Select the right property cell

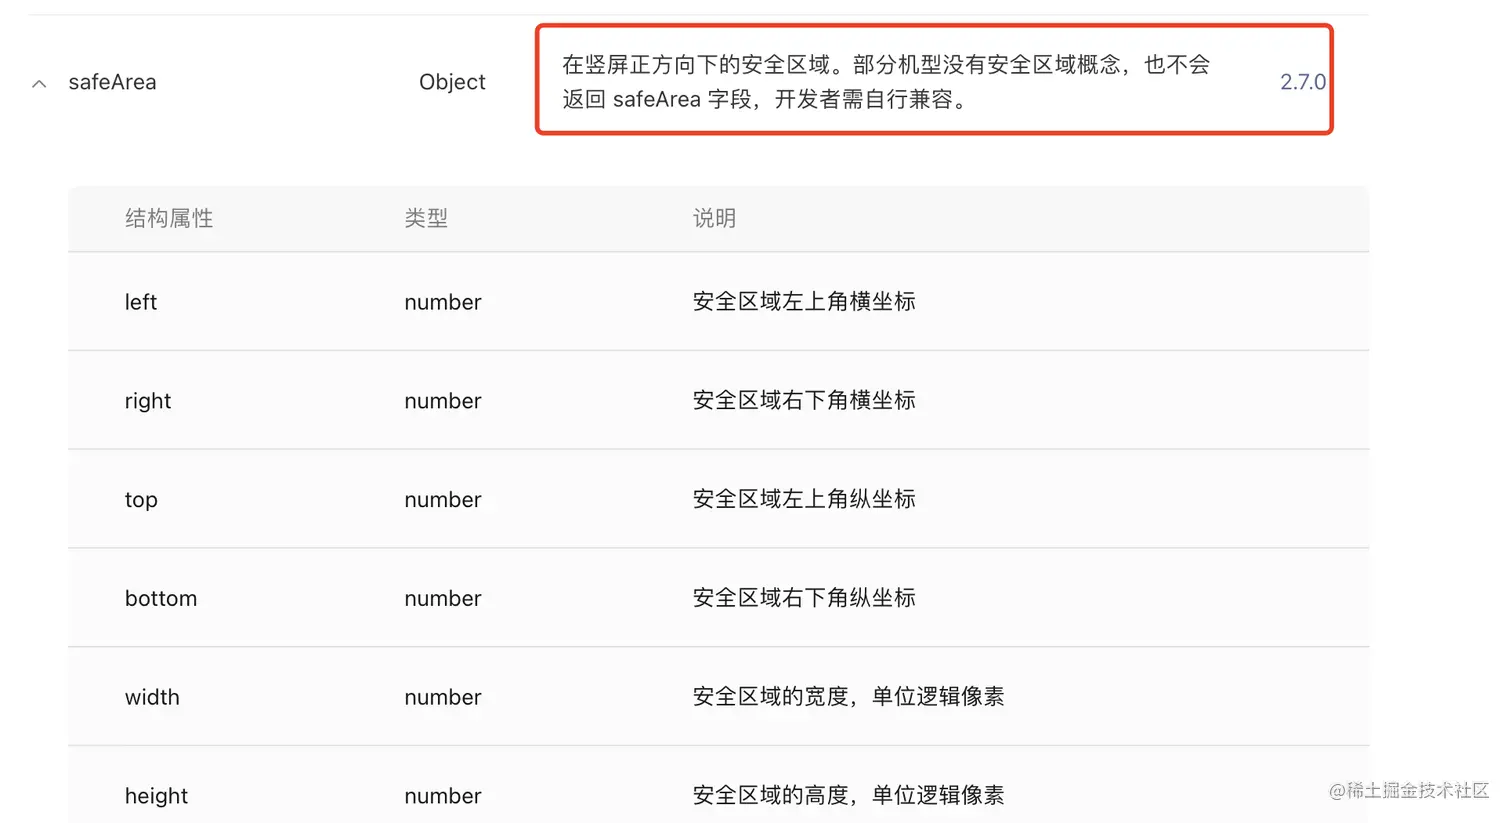(x=148, y=401)
